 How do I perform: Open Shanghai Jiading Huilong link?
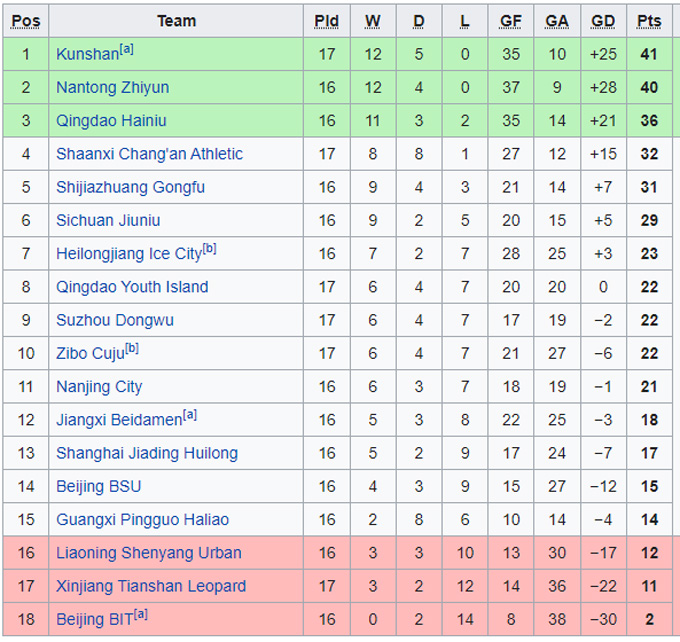(147, 453)
